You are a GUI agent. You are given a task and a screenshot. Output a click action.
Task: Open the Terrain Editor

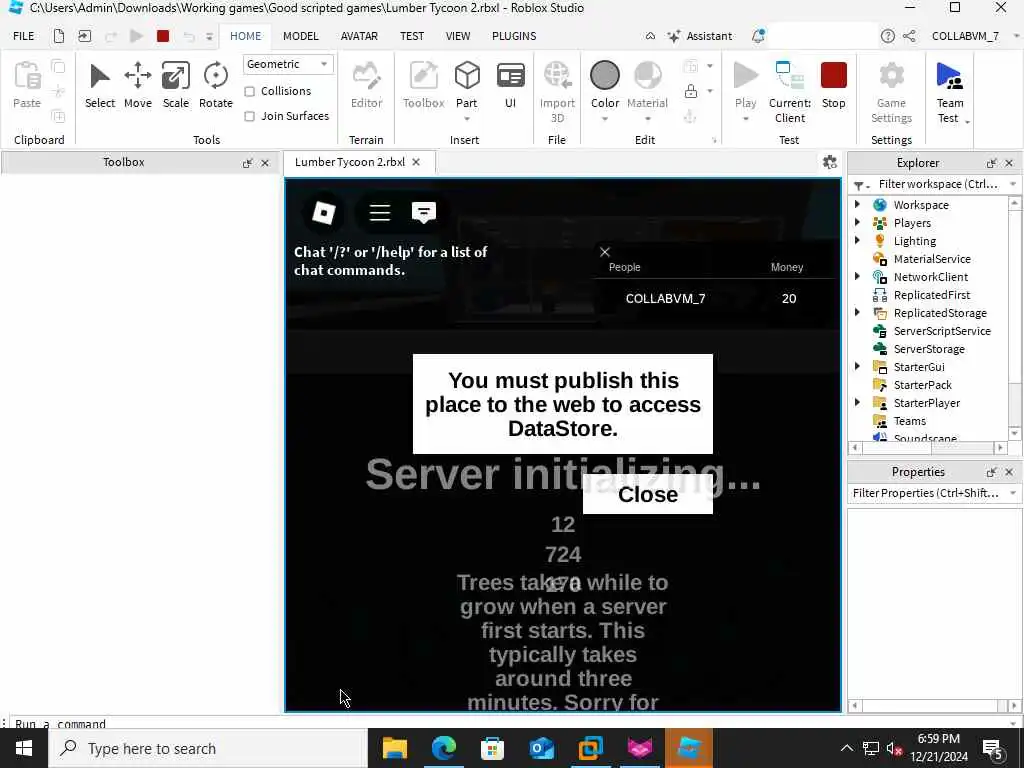(366, 85)
